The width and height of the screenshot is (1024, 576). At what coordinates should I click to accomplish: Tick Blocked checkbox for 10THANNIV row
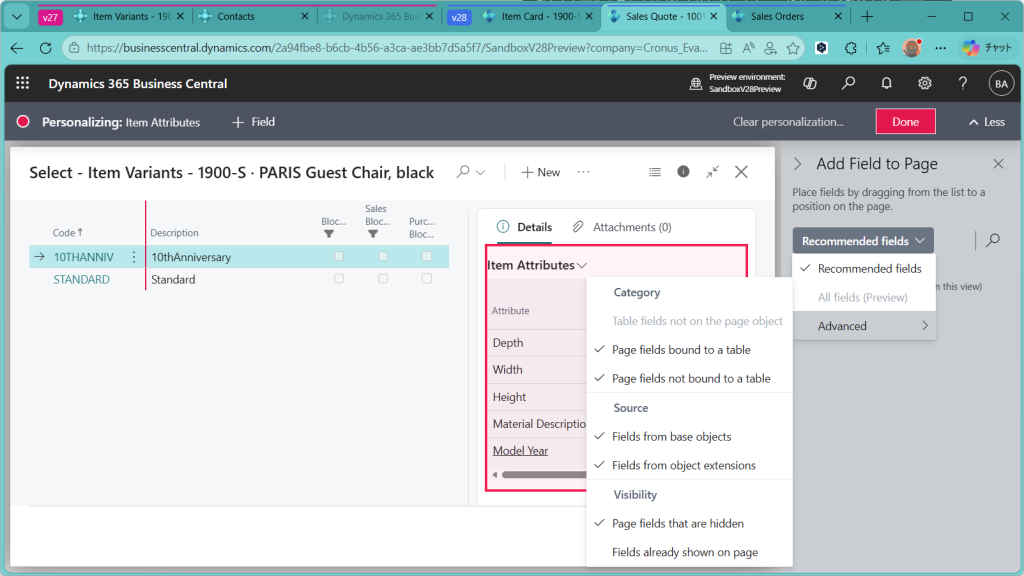[x=339, y=257]
